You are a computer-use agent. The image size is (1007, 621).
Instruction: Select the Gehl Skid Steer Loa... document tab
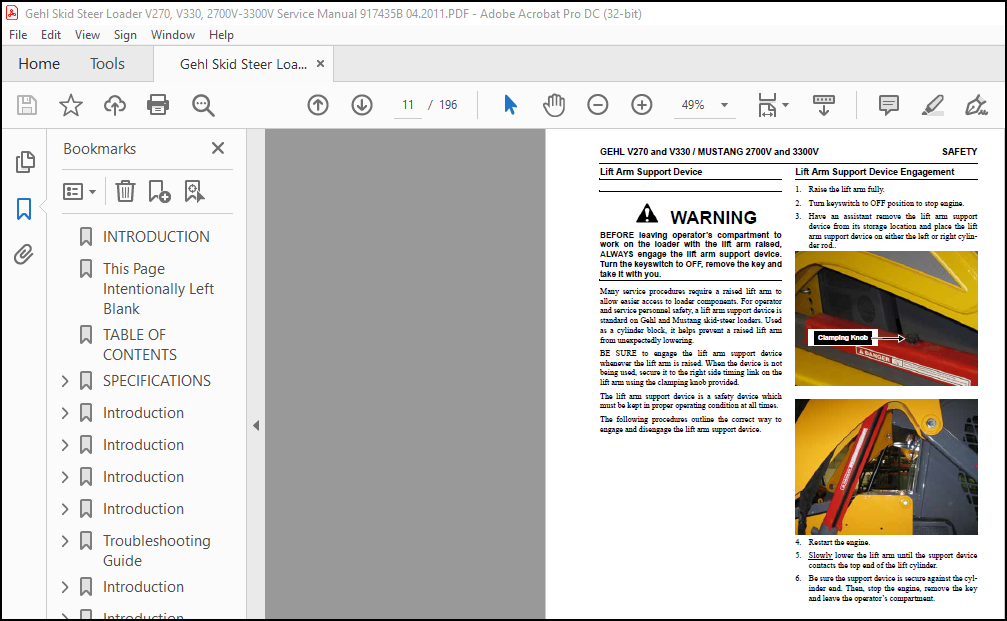[243, 64]
